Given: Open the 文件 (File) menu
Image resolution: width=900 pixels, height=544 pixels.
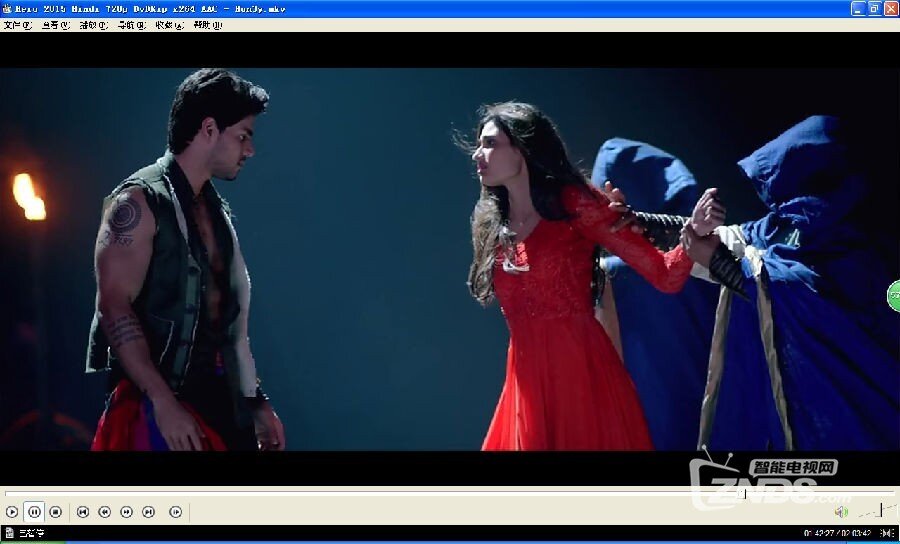Looking at the screenshot, I should (x=17, y=25).
